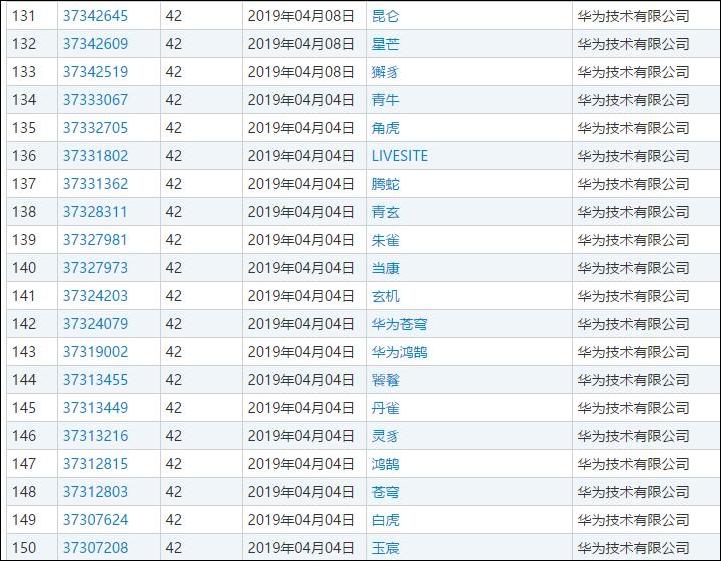Click the trademark name in row 133
The image size is (721, 561).
point(385,72)
